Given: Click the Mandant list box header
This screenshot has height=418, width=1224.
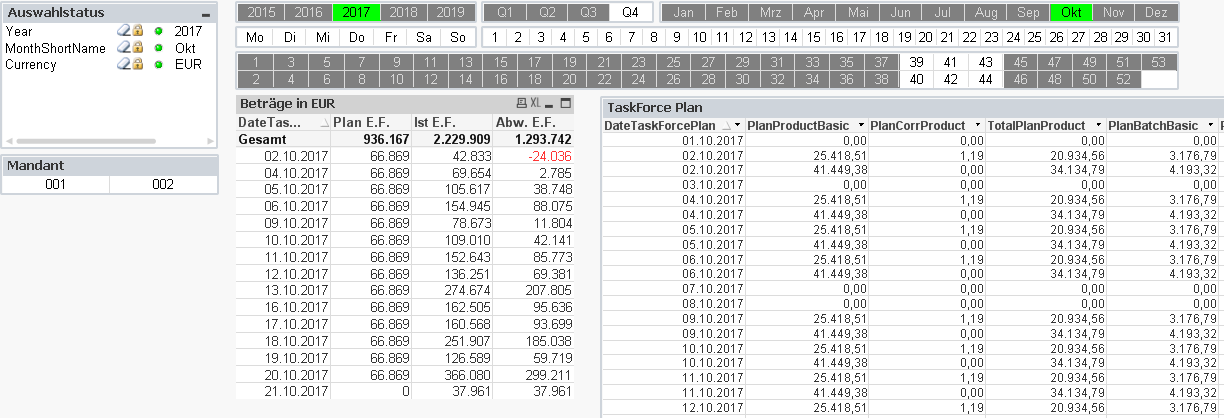Looking at the screenshot, I should (x=109, y=165).
